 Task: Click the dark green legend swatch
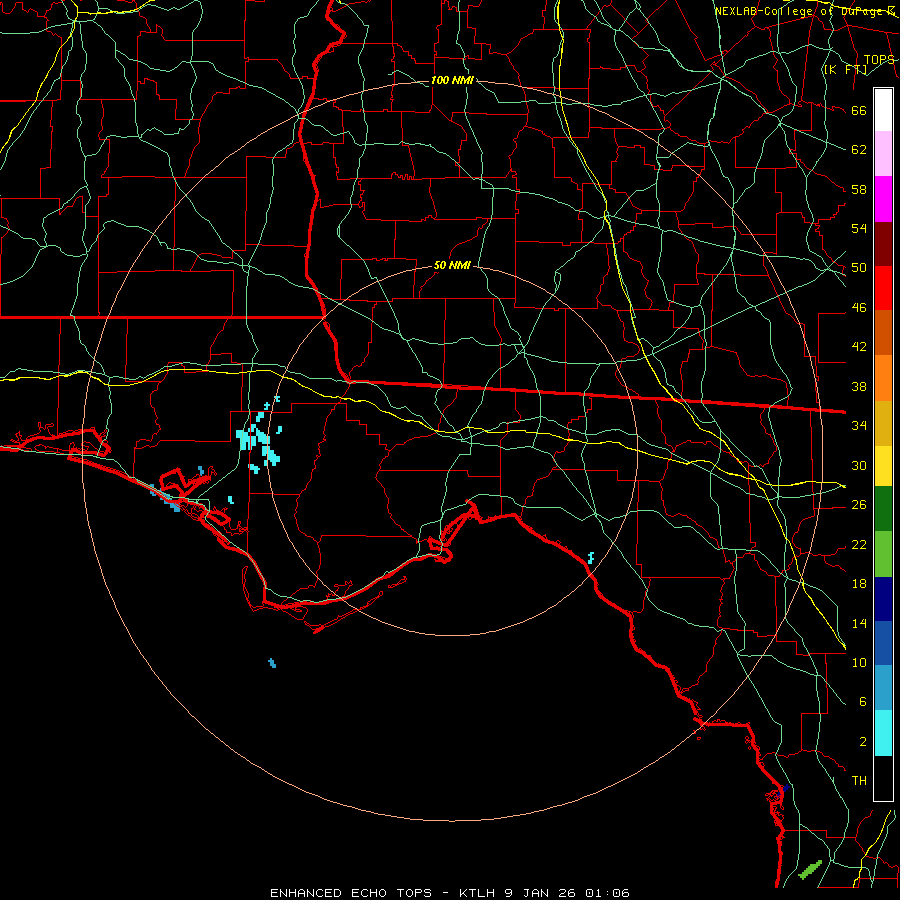(883, 509)
